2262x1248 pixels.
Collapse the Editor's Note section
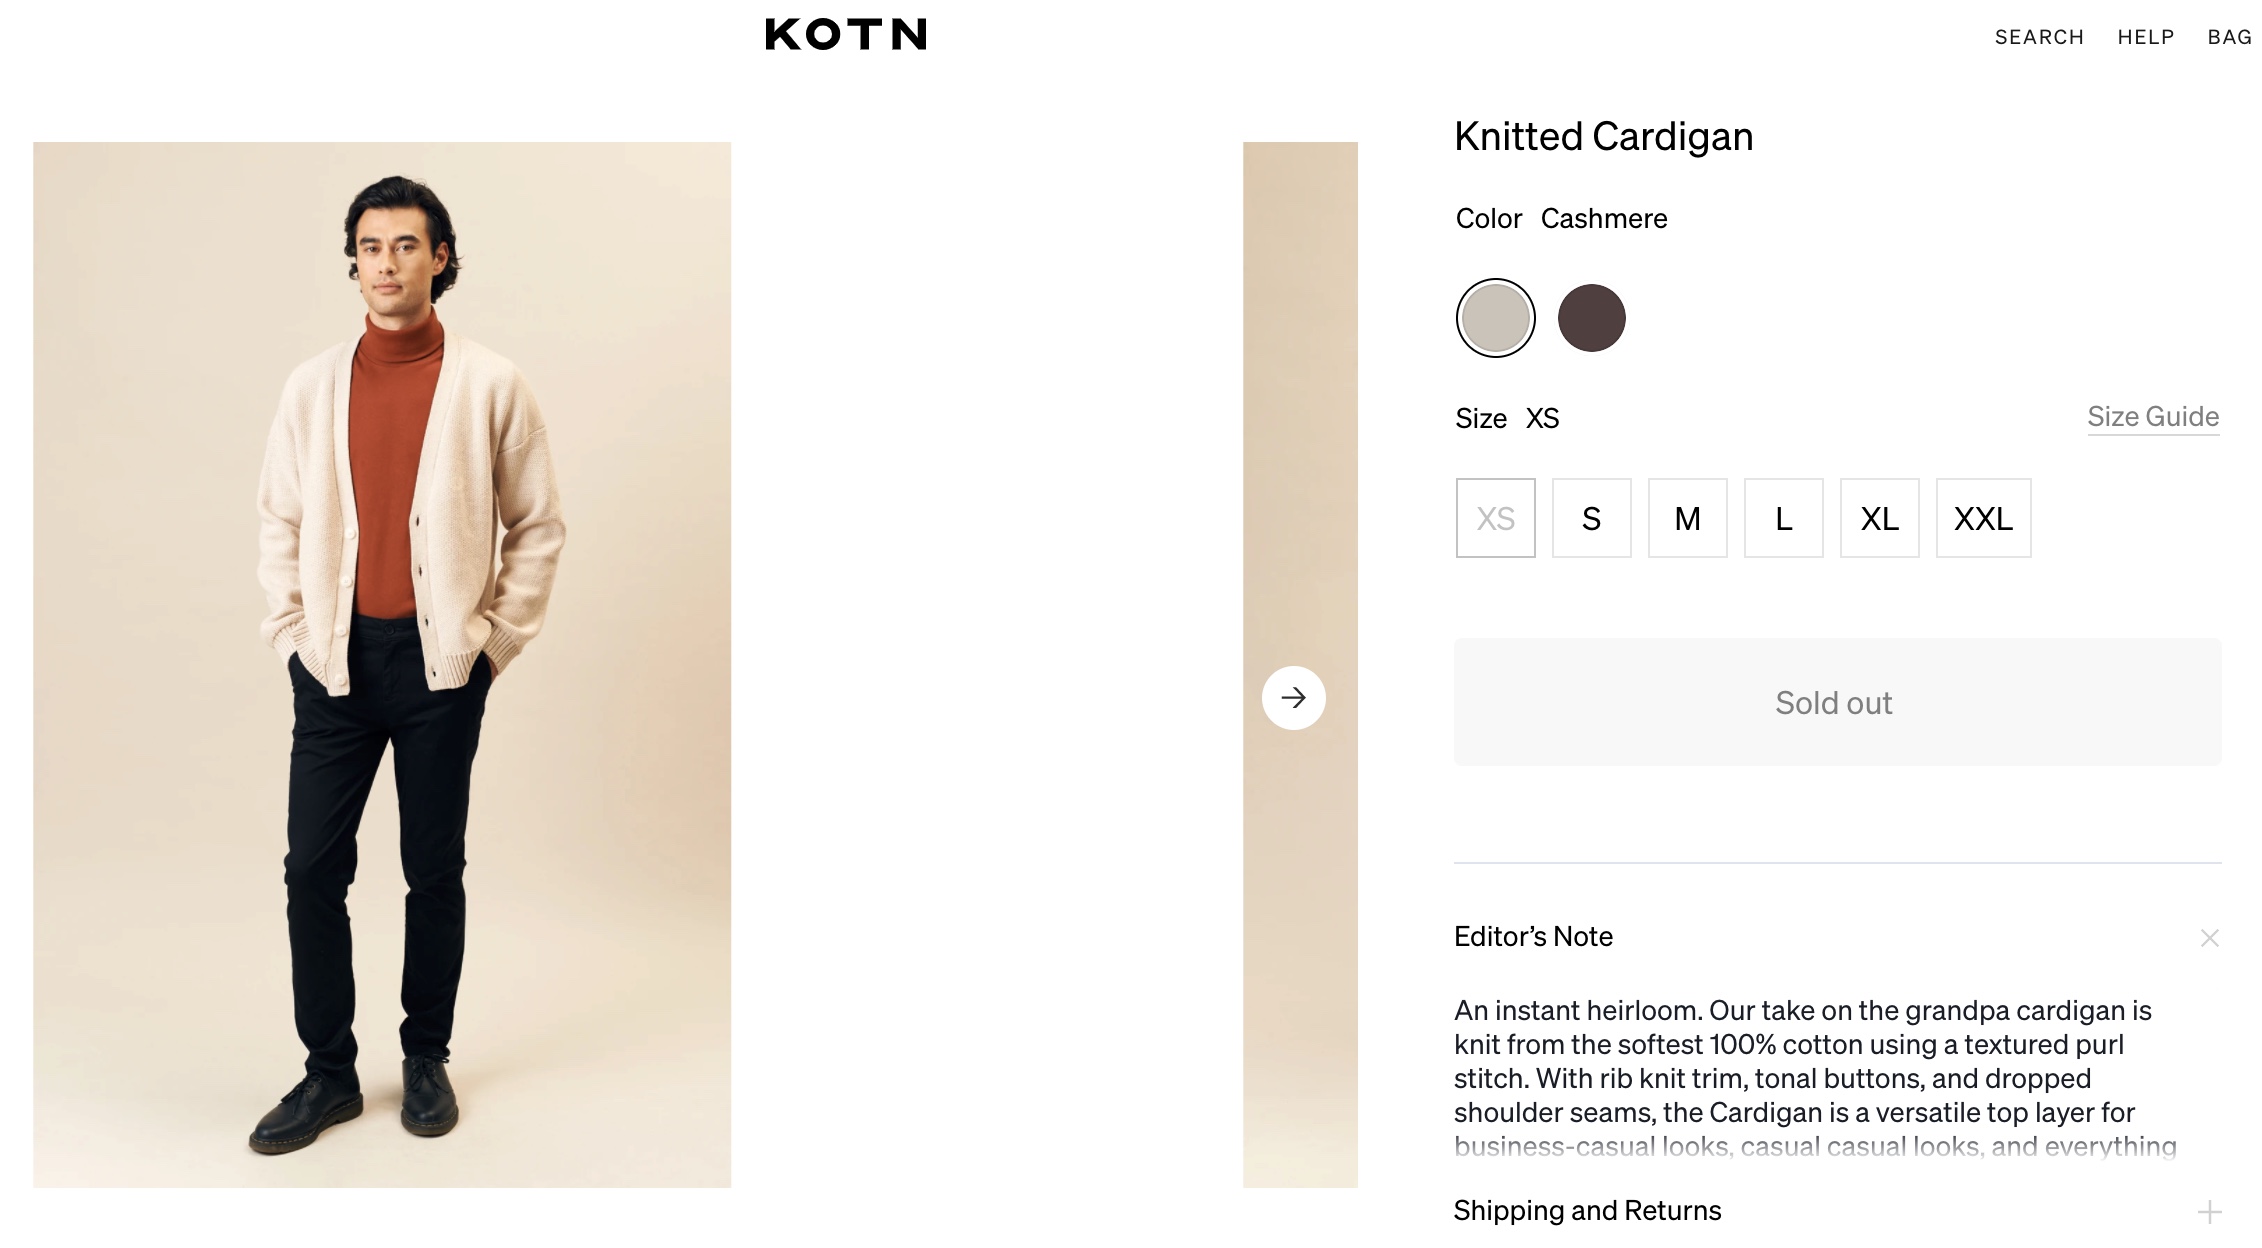(2209, 938)
